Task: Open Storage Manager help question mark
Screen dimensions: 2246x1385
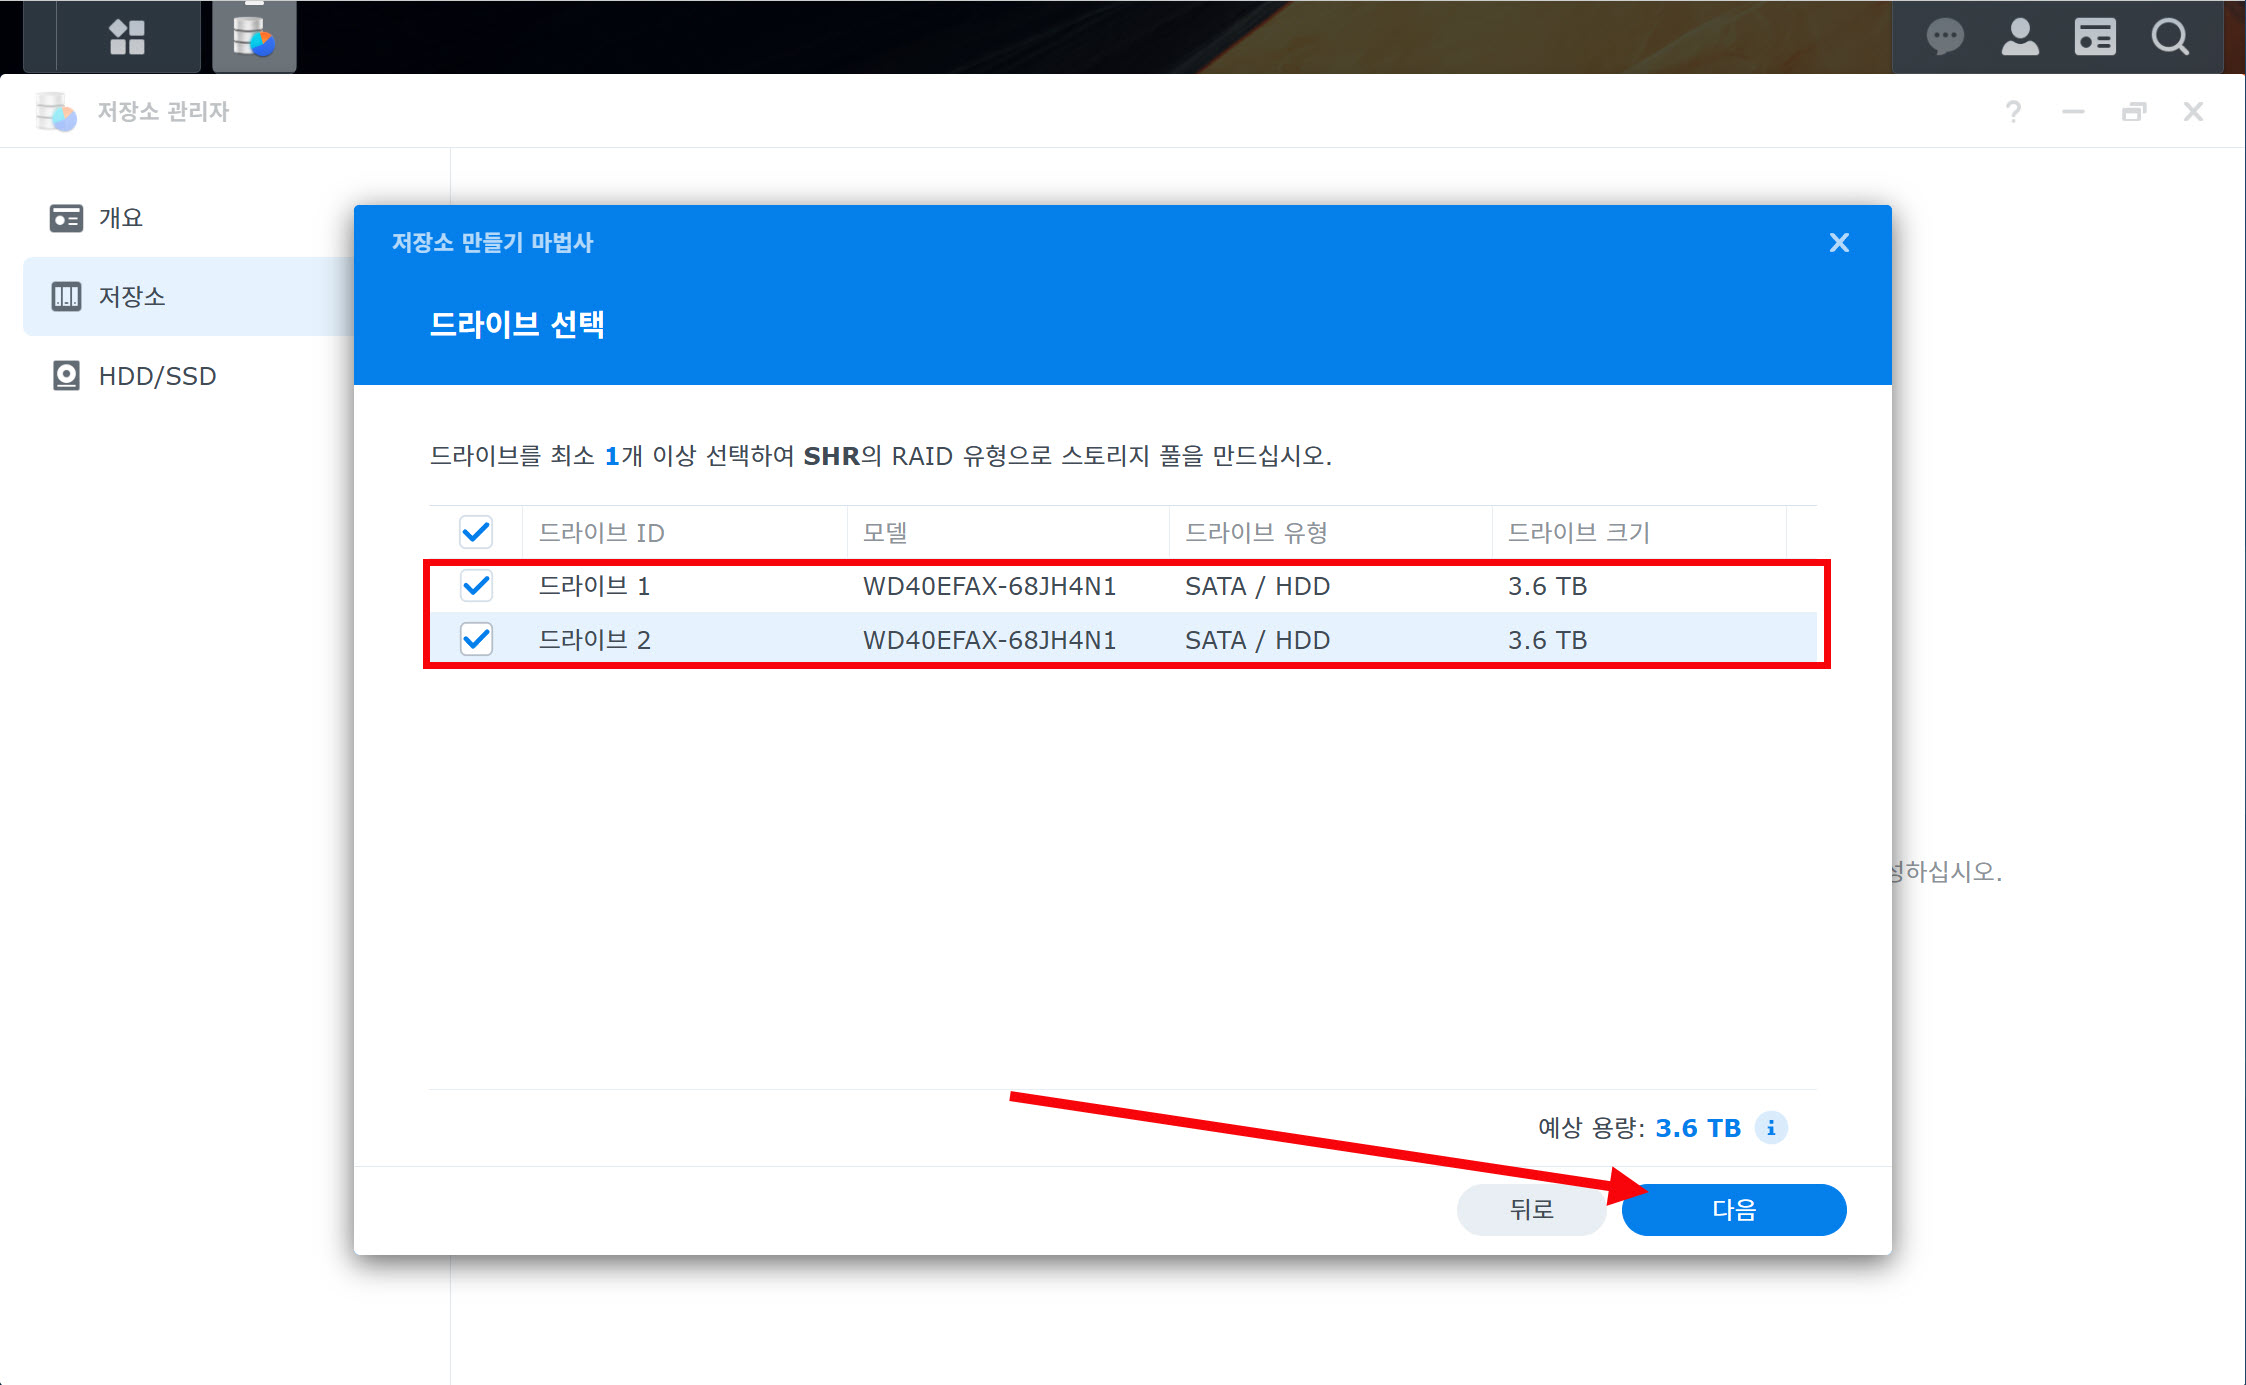Action: point(2013,111)
